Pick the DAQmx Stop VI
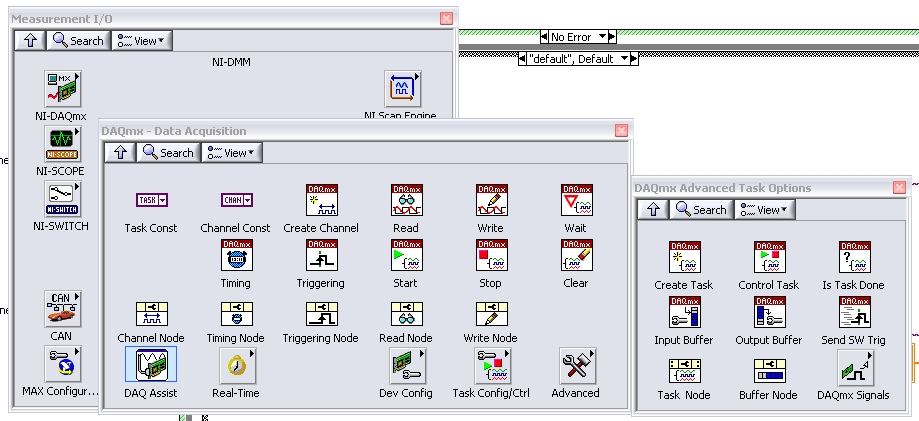 point(492,255)
